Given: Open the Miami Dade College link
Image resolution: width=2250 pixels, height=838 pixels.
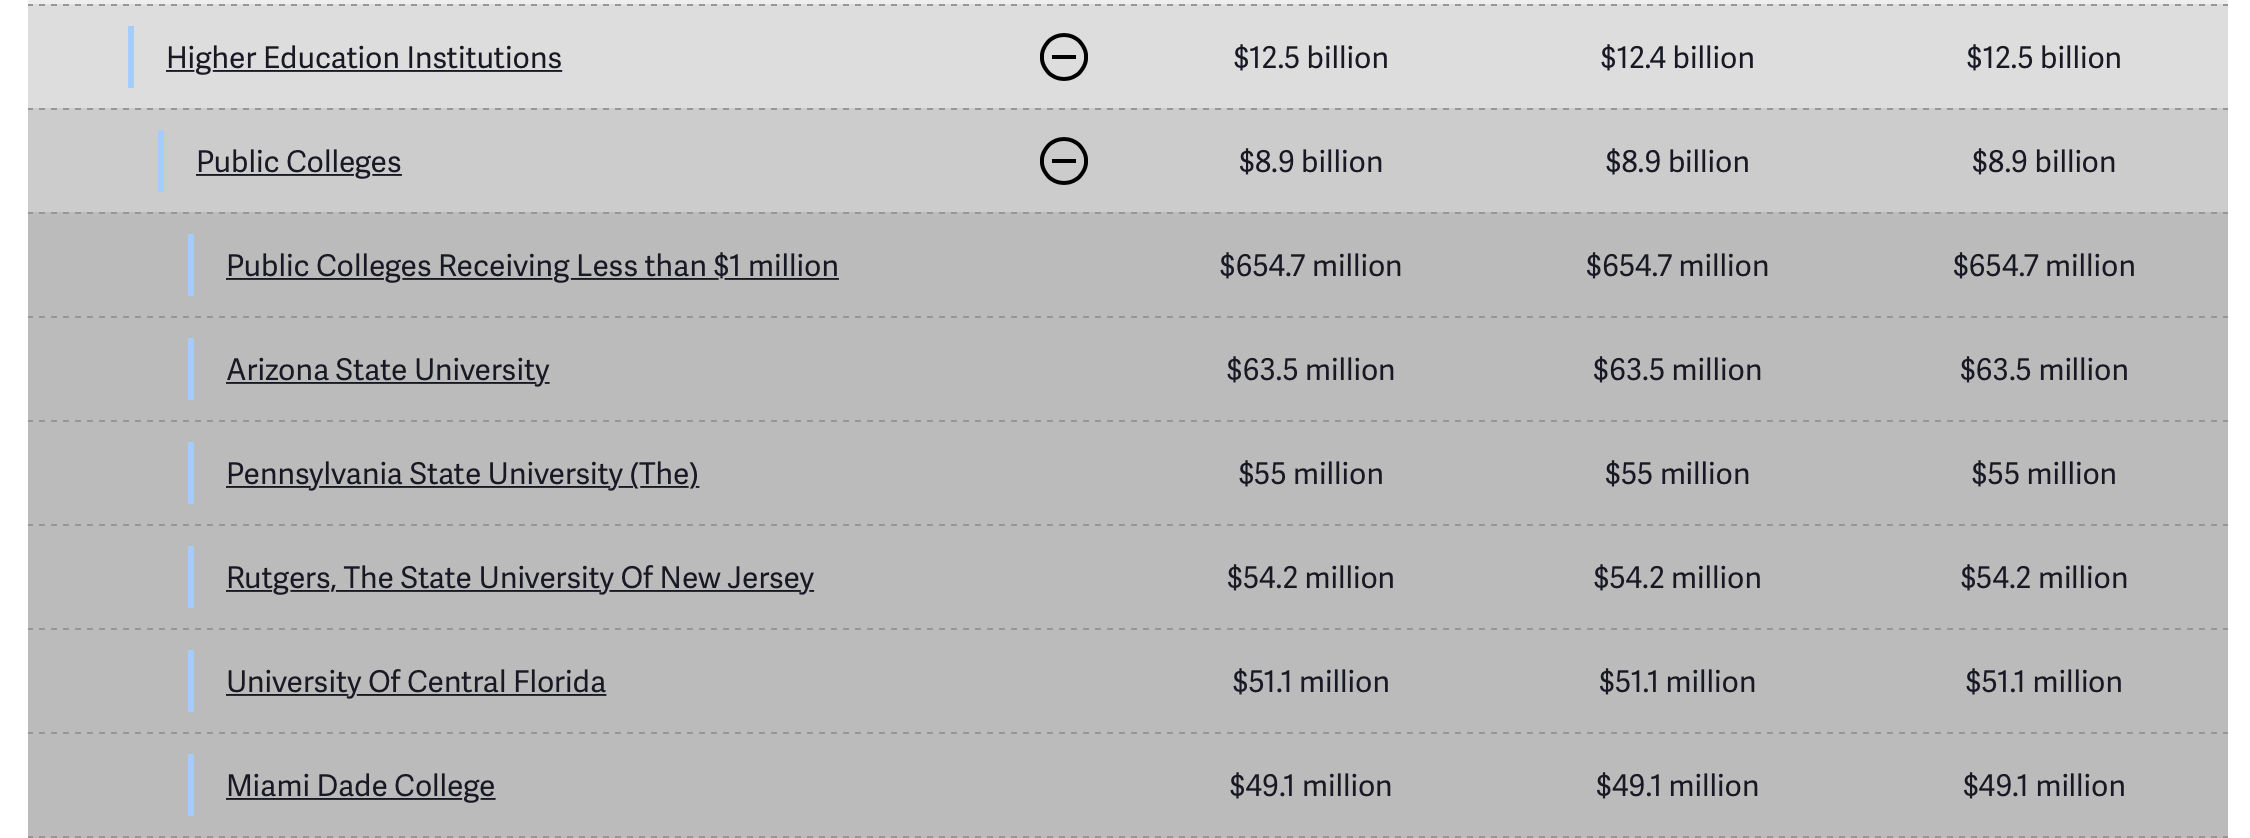Looking at the screenshot, I should [360, 786].
